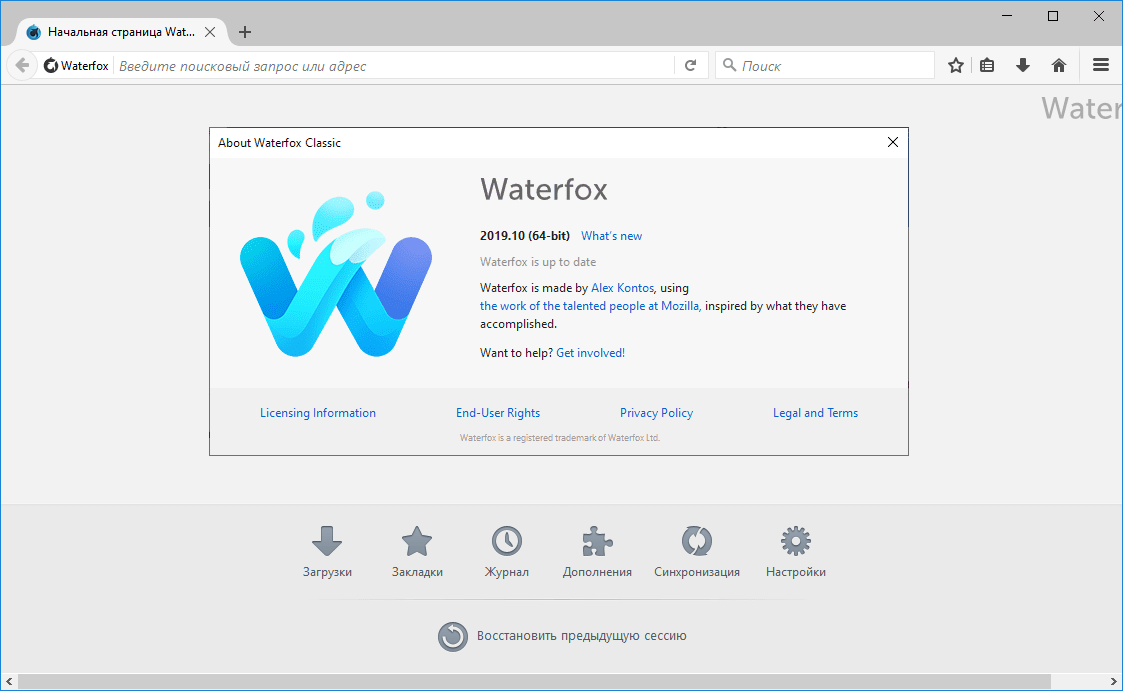This screenshot has height=691, width=1123.
Task: Open Загрузки downloads shortcut
Action: tap(327, 551)
